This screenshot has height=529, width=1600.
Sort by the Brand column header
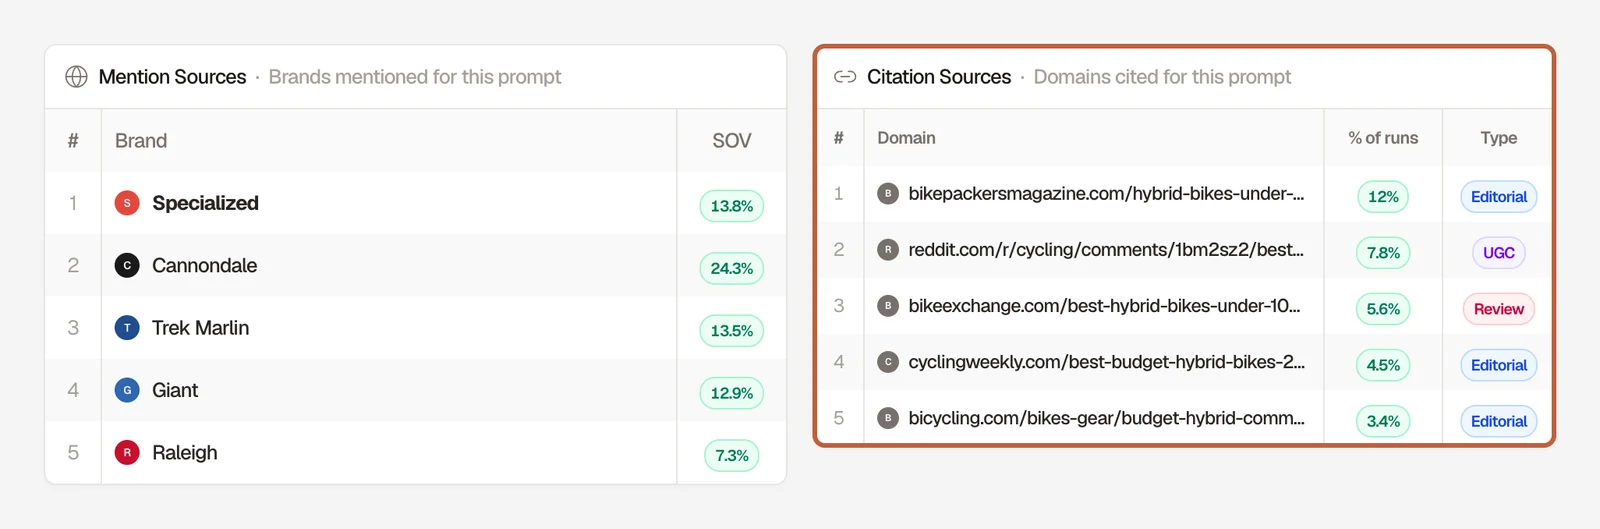[141, 141]
